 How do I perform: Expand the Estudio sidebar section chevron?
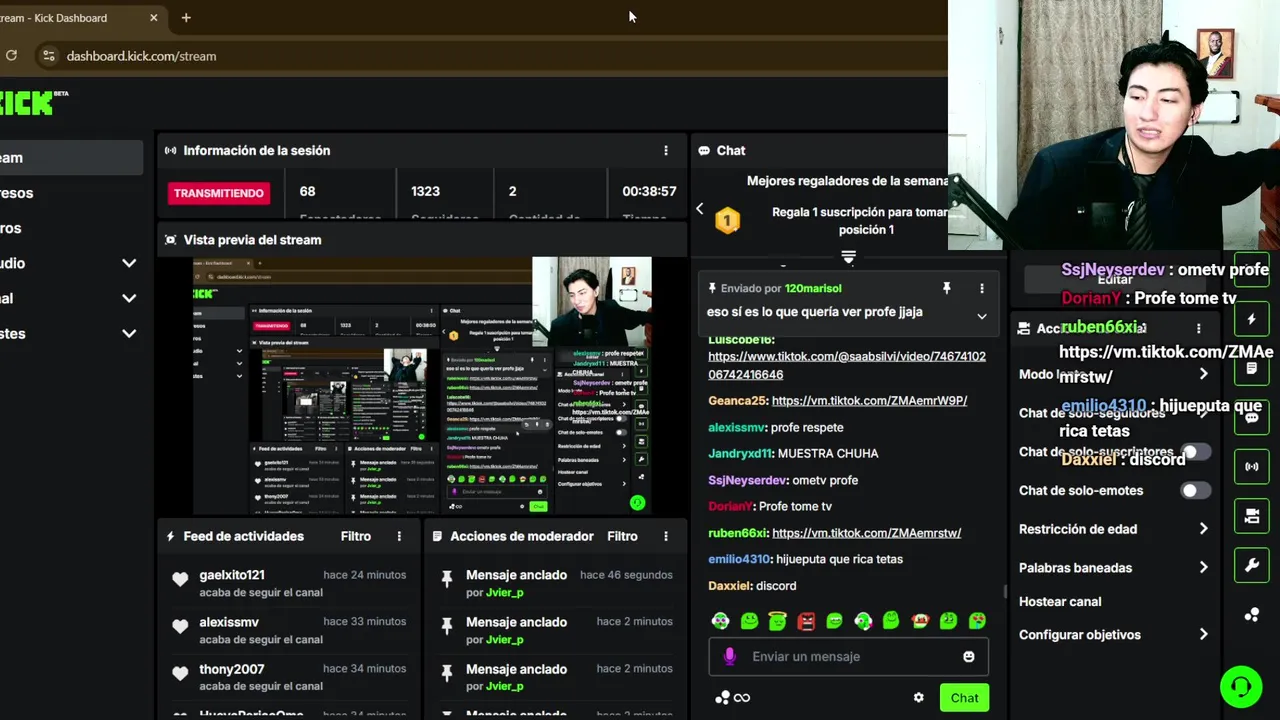coord(129,263)
